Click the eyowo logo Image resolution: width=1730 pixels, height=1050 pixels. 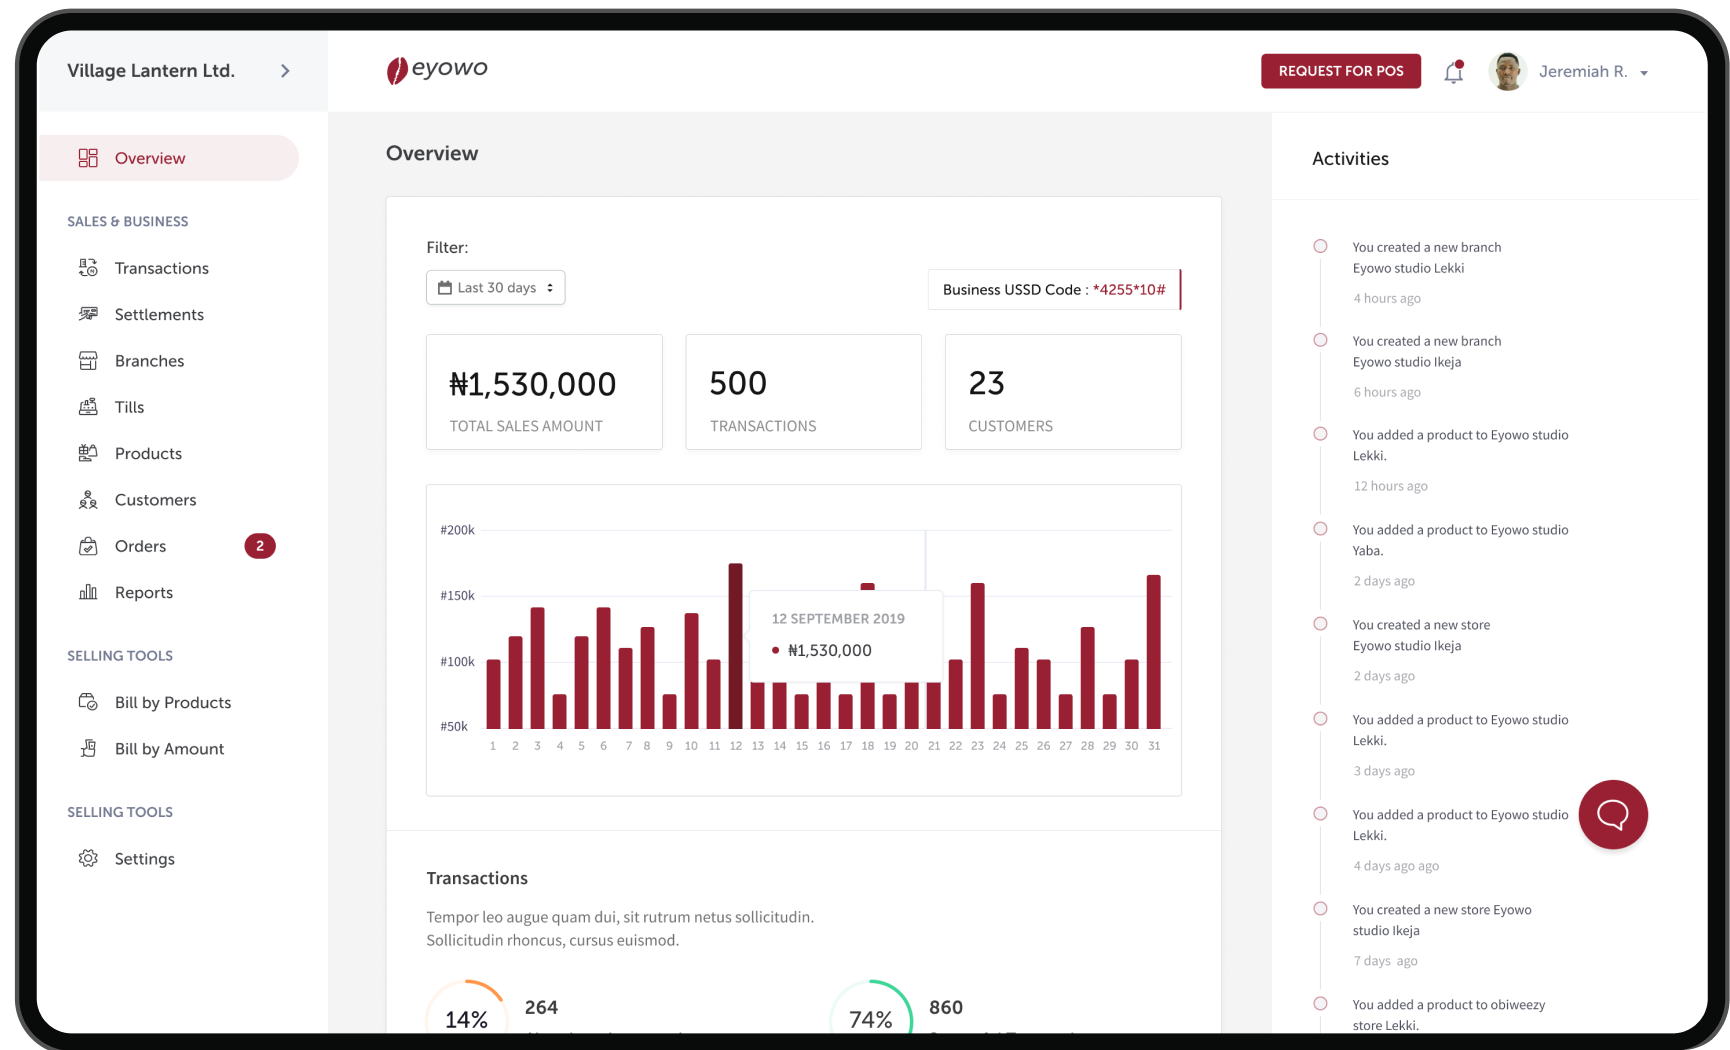click(x=437, y=70)
